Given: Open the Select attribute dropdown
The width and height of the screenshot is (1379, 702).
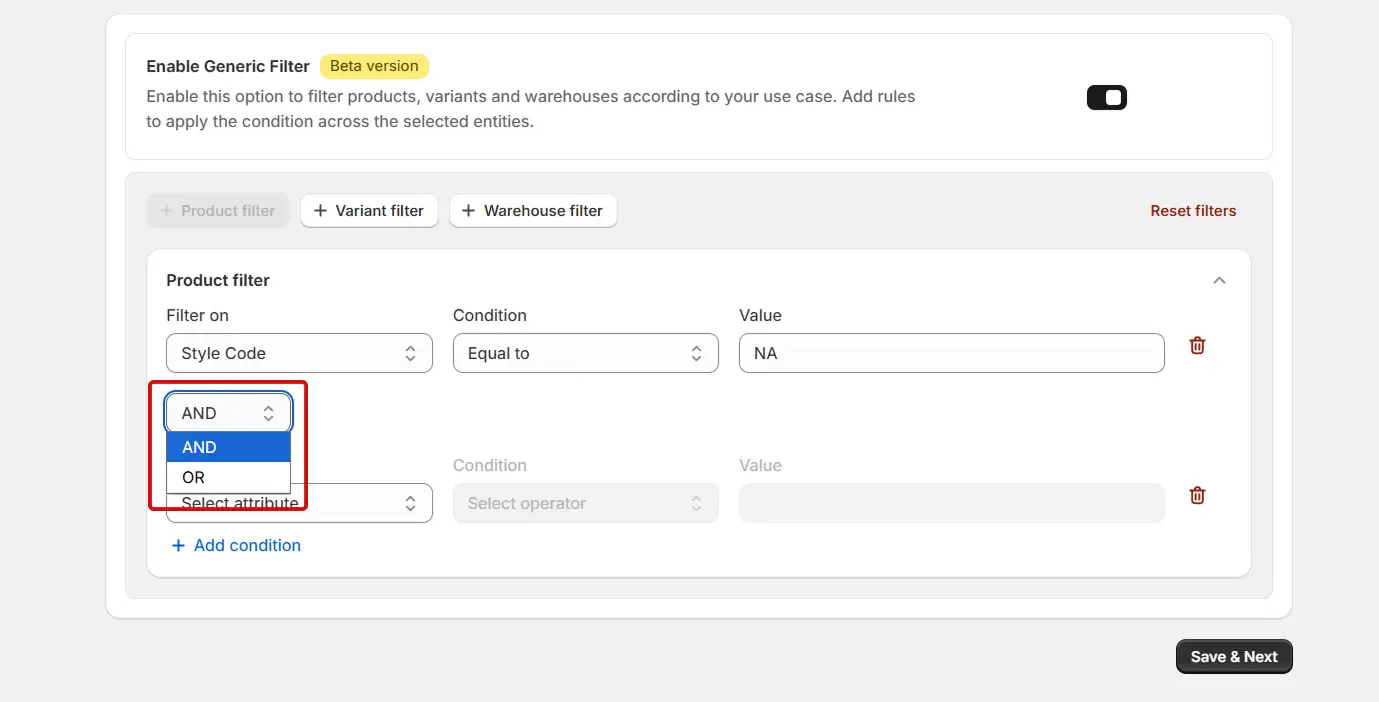Looking at the screenshot, I should tap(299, 503).
